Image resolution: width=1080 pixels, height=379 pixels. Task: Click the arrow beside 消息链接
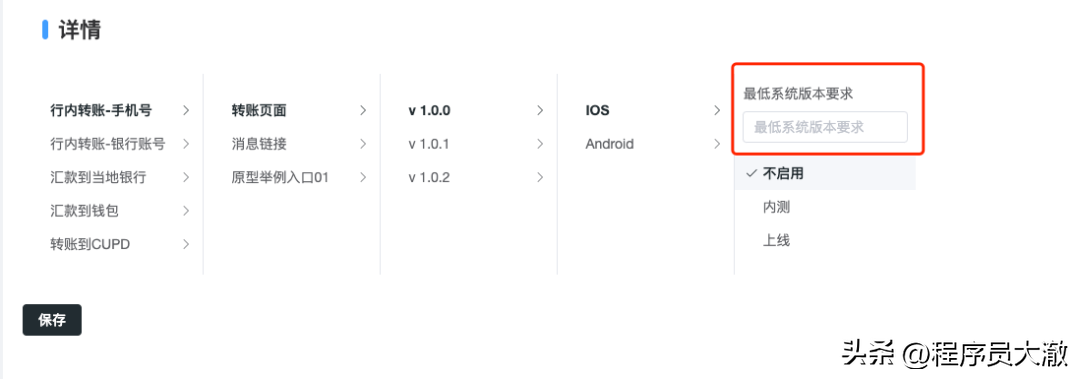[363, 144]
